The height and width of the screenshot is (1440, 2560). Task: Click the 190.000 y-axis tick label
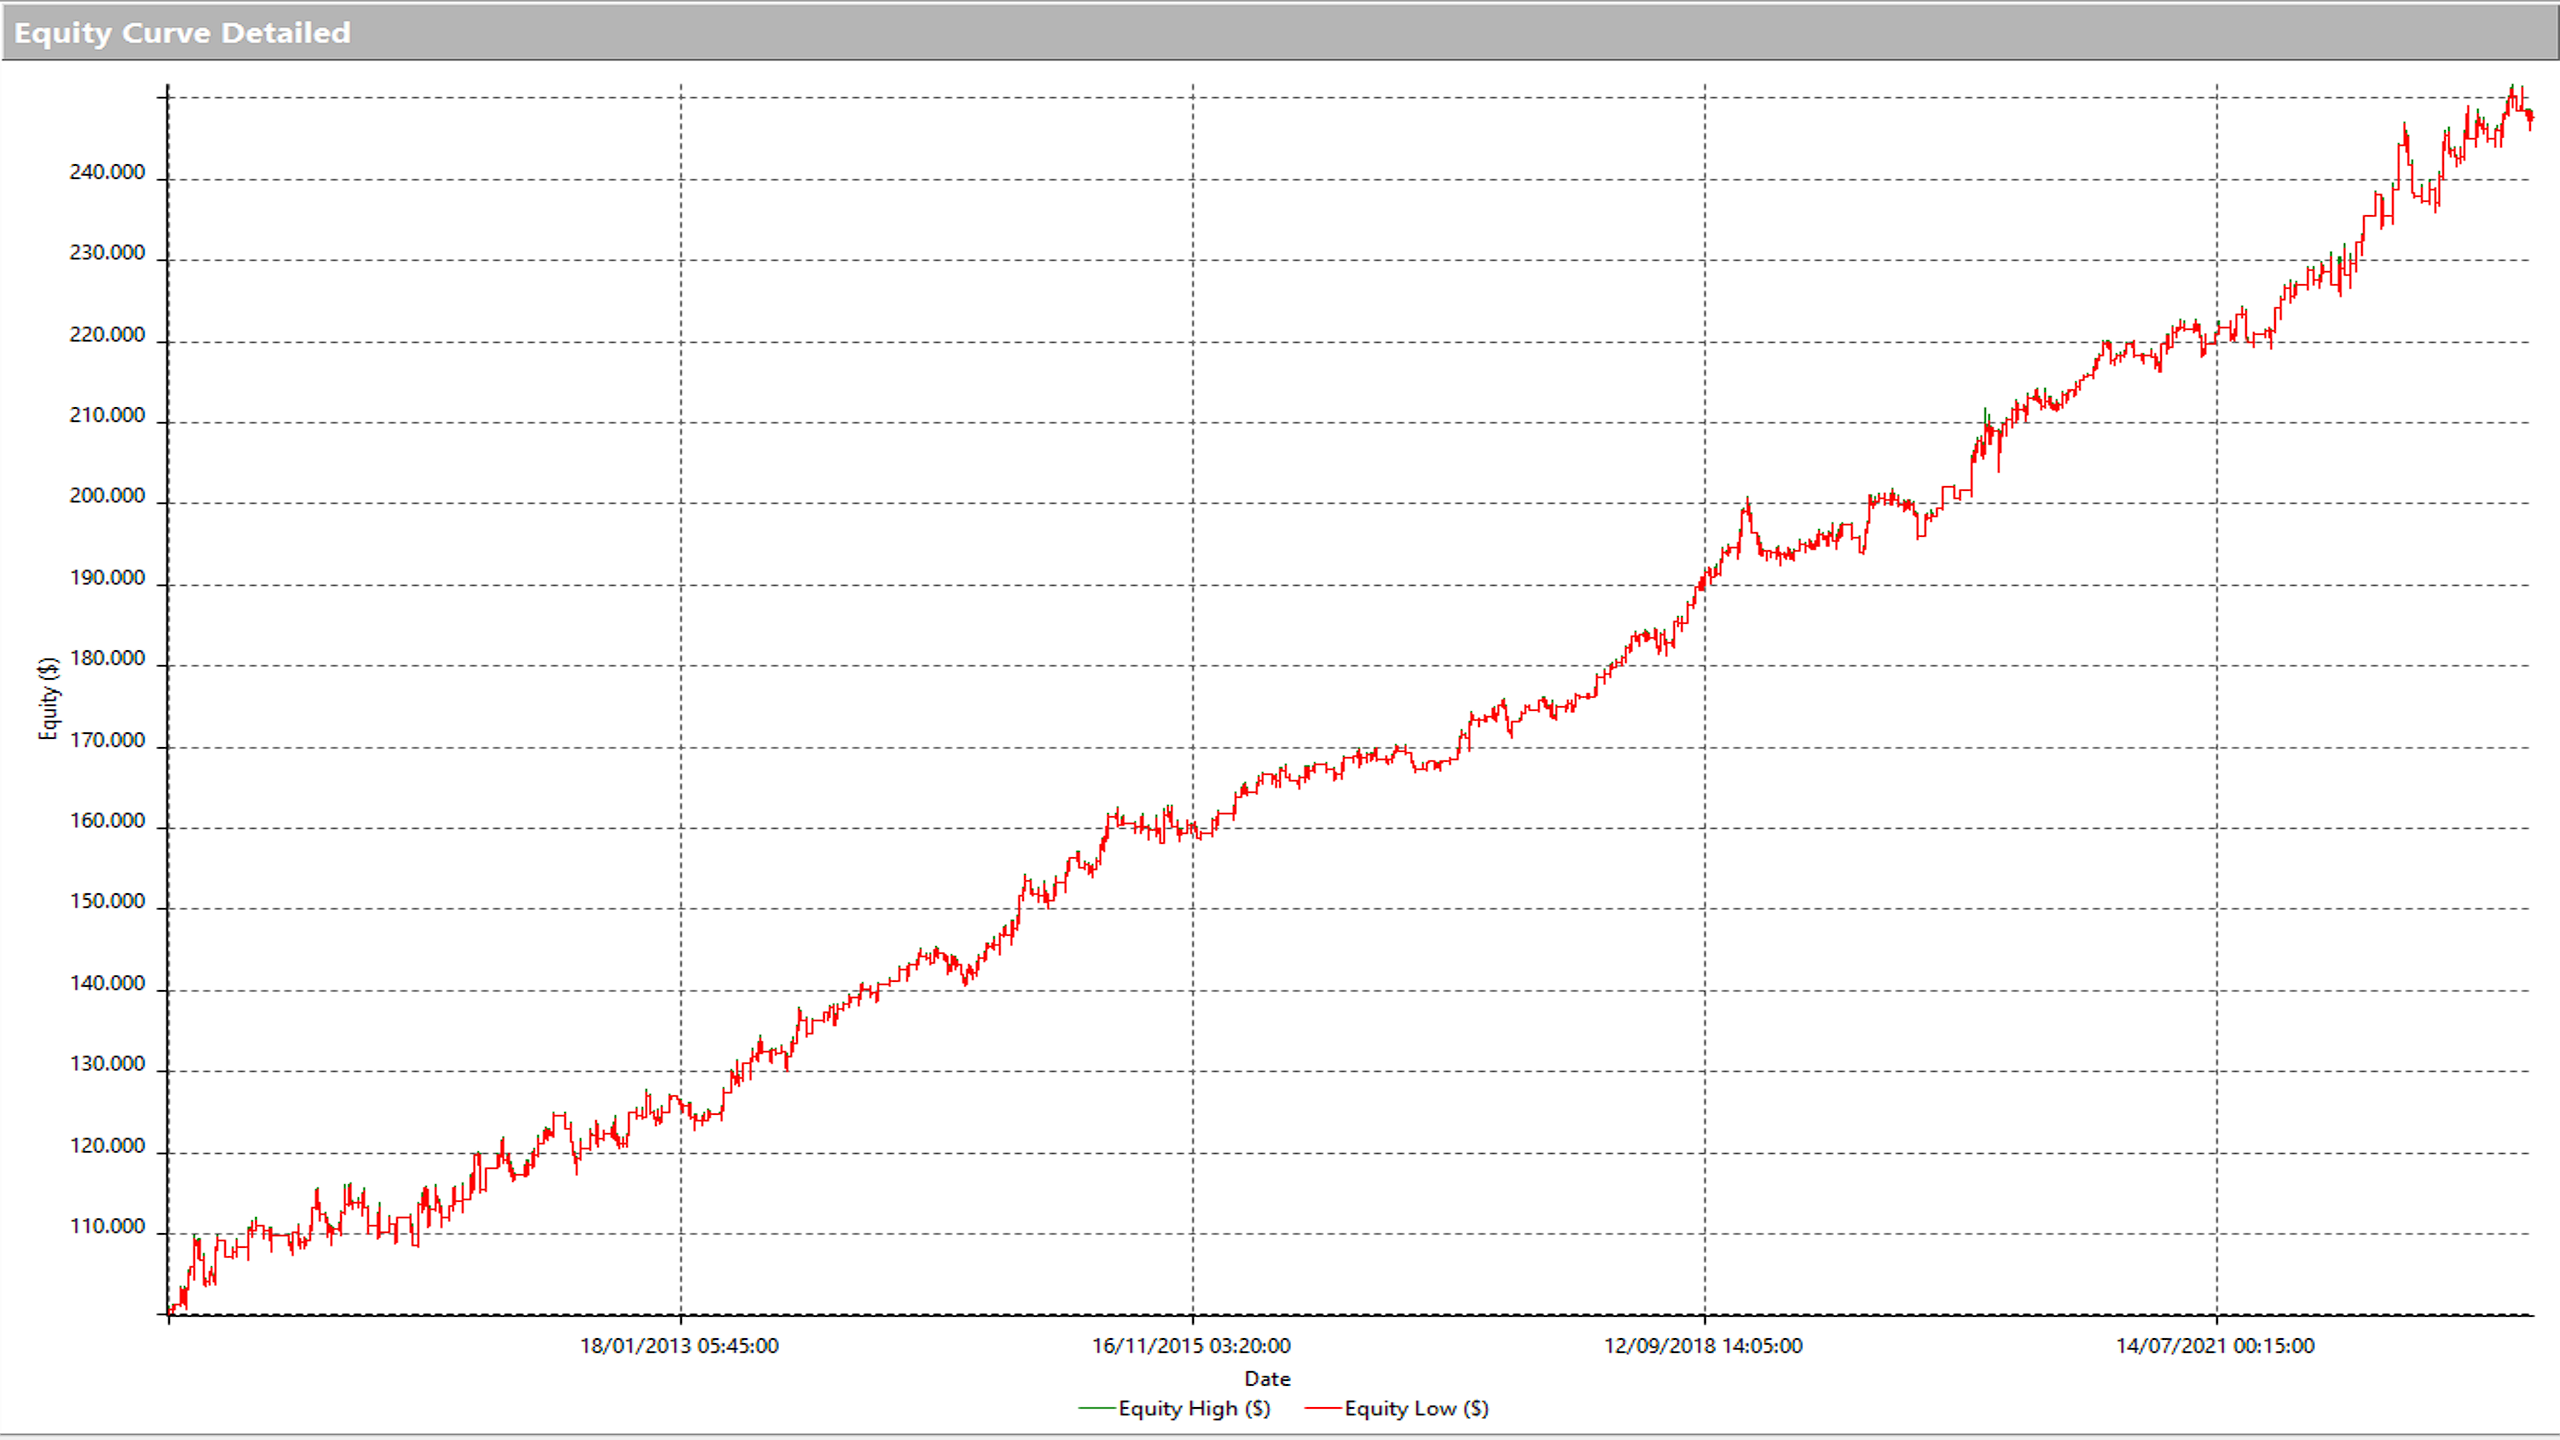[x=107, y=578]
